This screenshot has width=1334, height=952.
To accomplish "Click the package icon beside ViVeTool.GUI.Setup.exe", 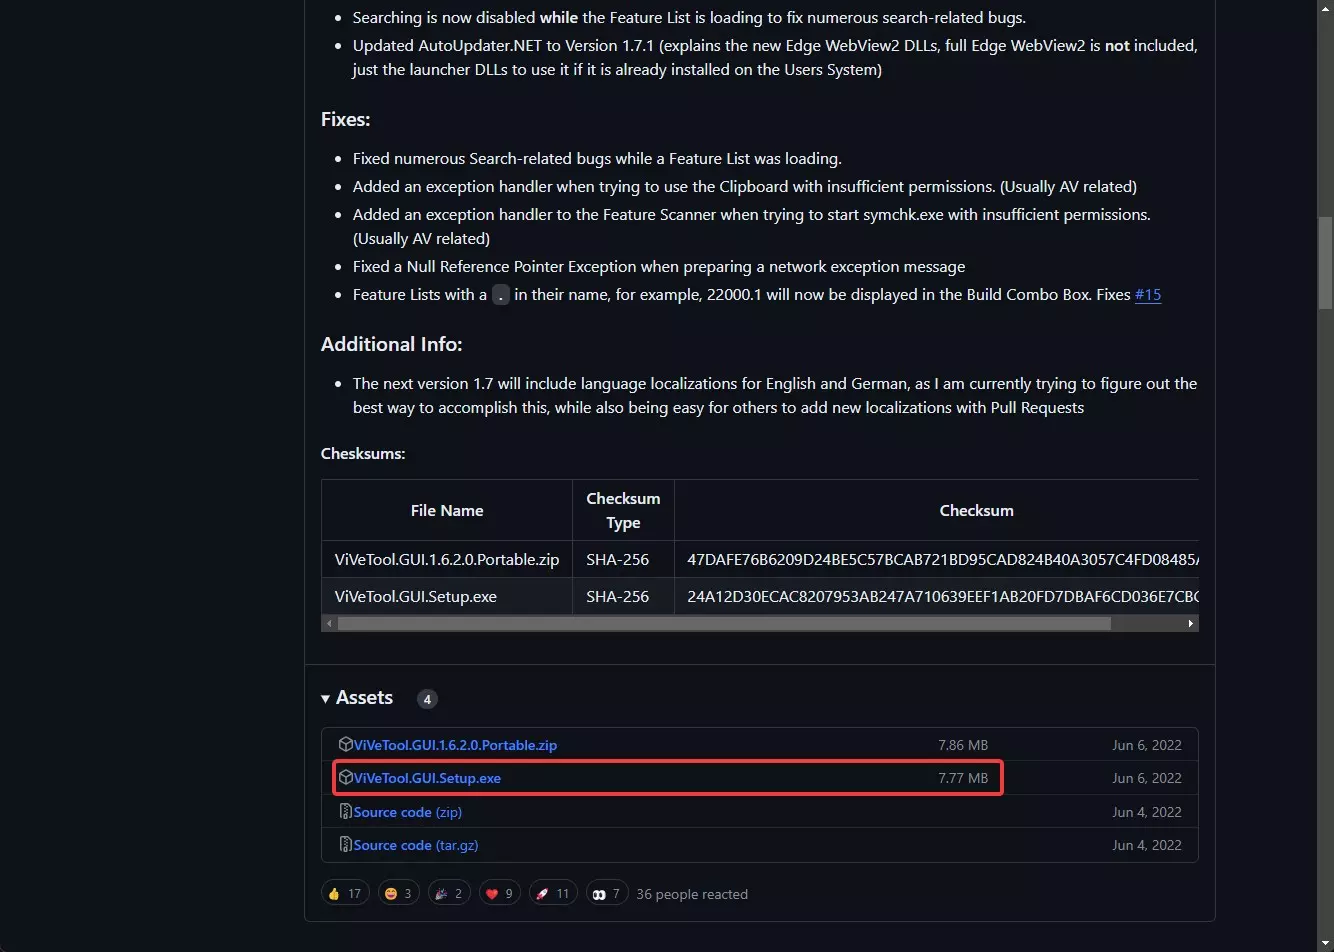I will [x=346, y=777].
